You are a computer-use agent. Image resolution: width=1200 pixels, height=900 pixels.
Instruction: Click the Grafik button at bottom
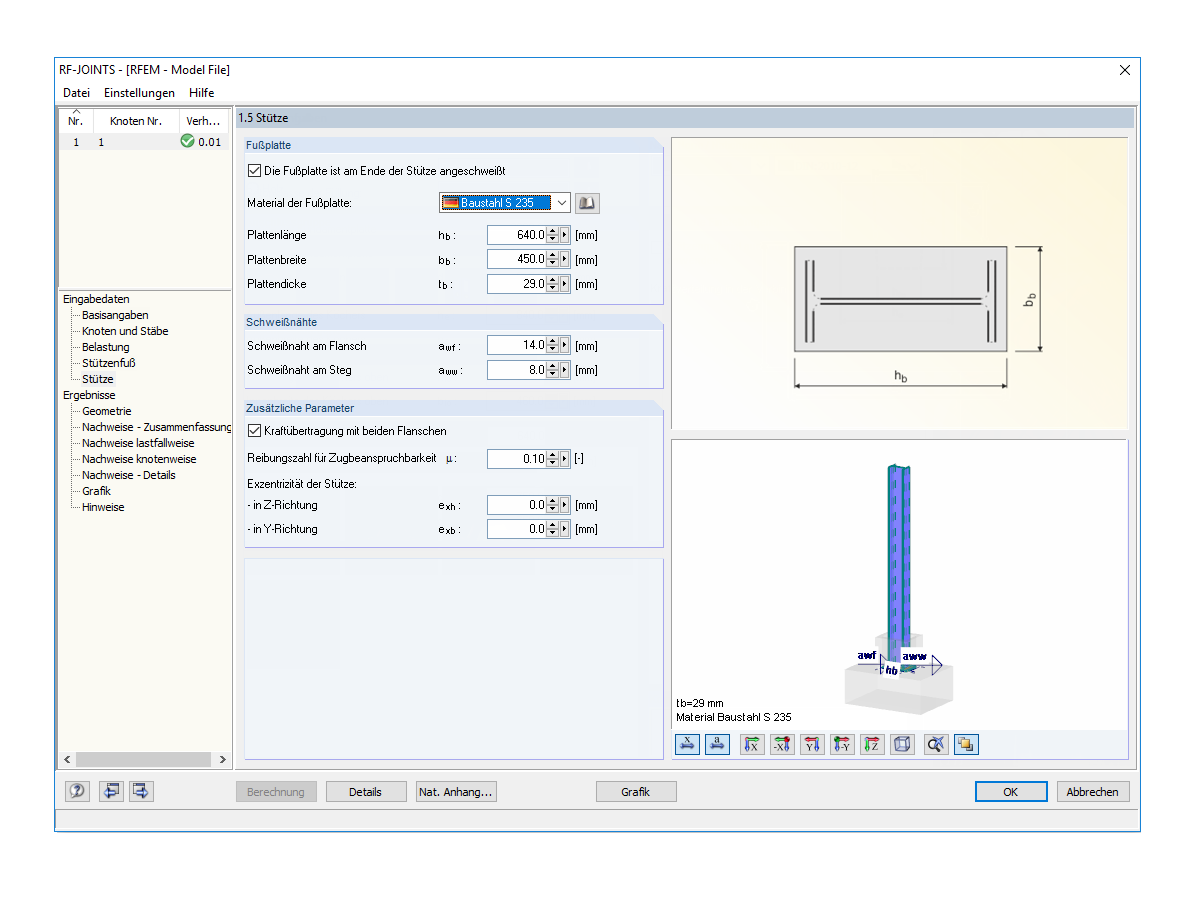tap(636, 792)
